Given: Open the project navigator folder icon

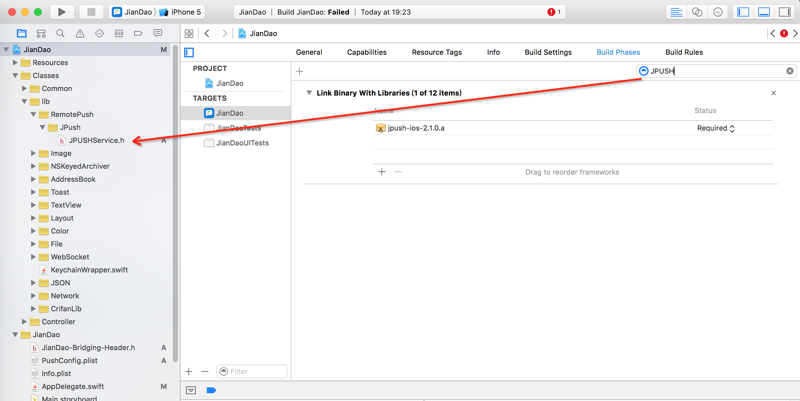Looking at the screenshot, I should click(21, 34).
